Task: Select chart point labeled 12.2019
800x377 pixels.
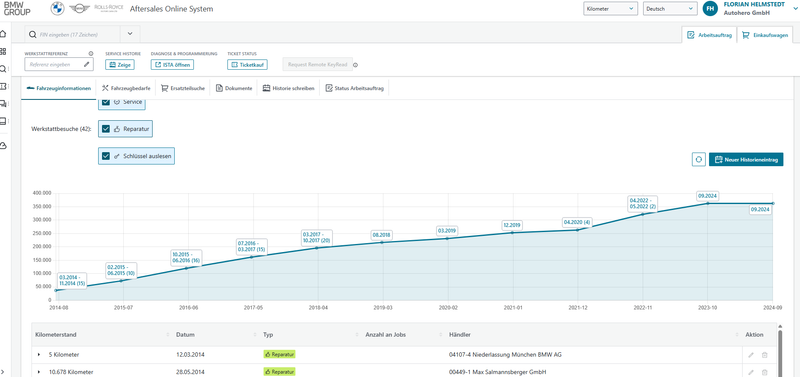Action: 512,225
